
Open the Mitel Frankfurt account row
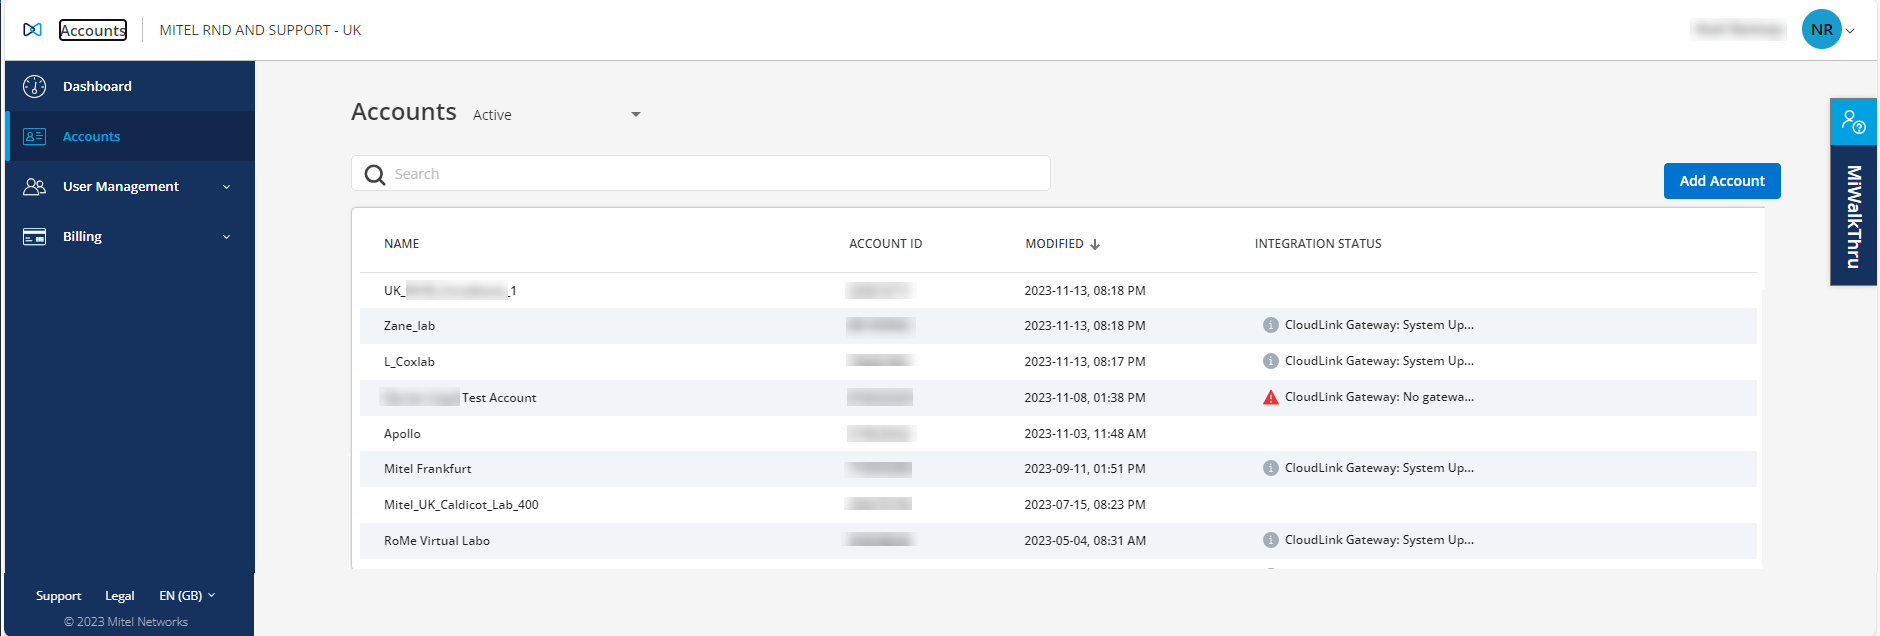(428, 469)
